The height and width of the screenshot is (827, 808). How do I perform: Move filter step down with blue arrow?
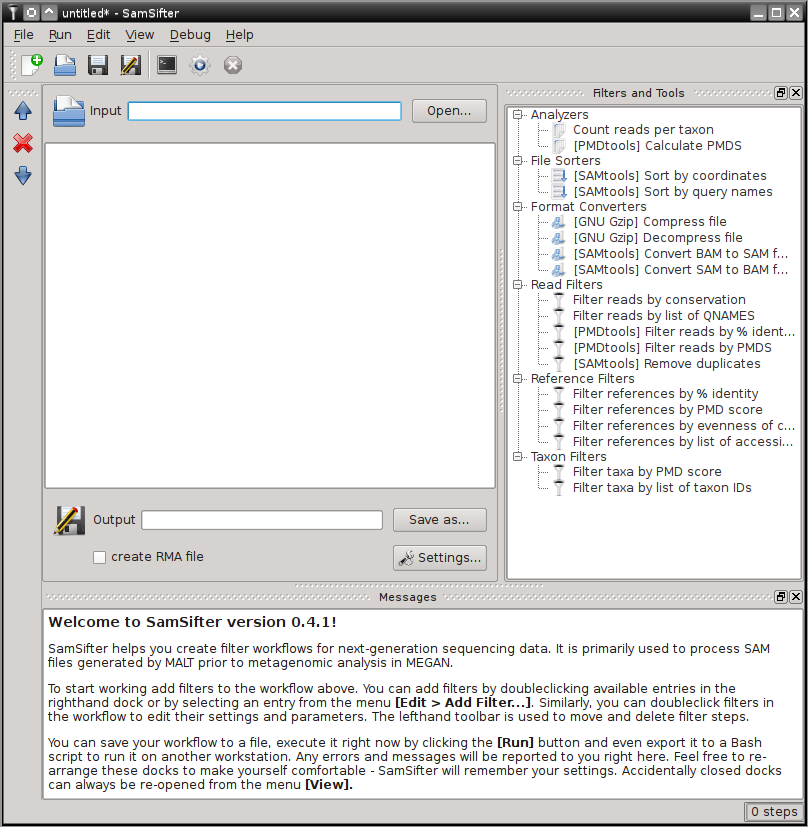click(23, 176)
